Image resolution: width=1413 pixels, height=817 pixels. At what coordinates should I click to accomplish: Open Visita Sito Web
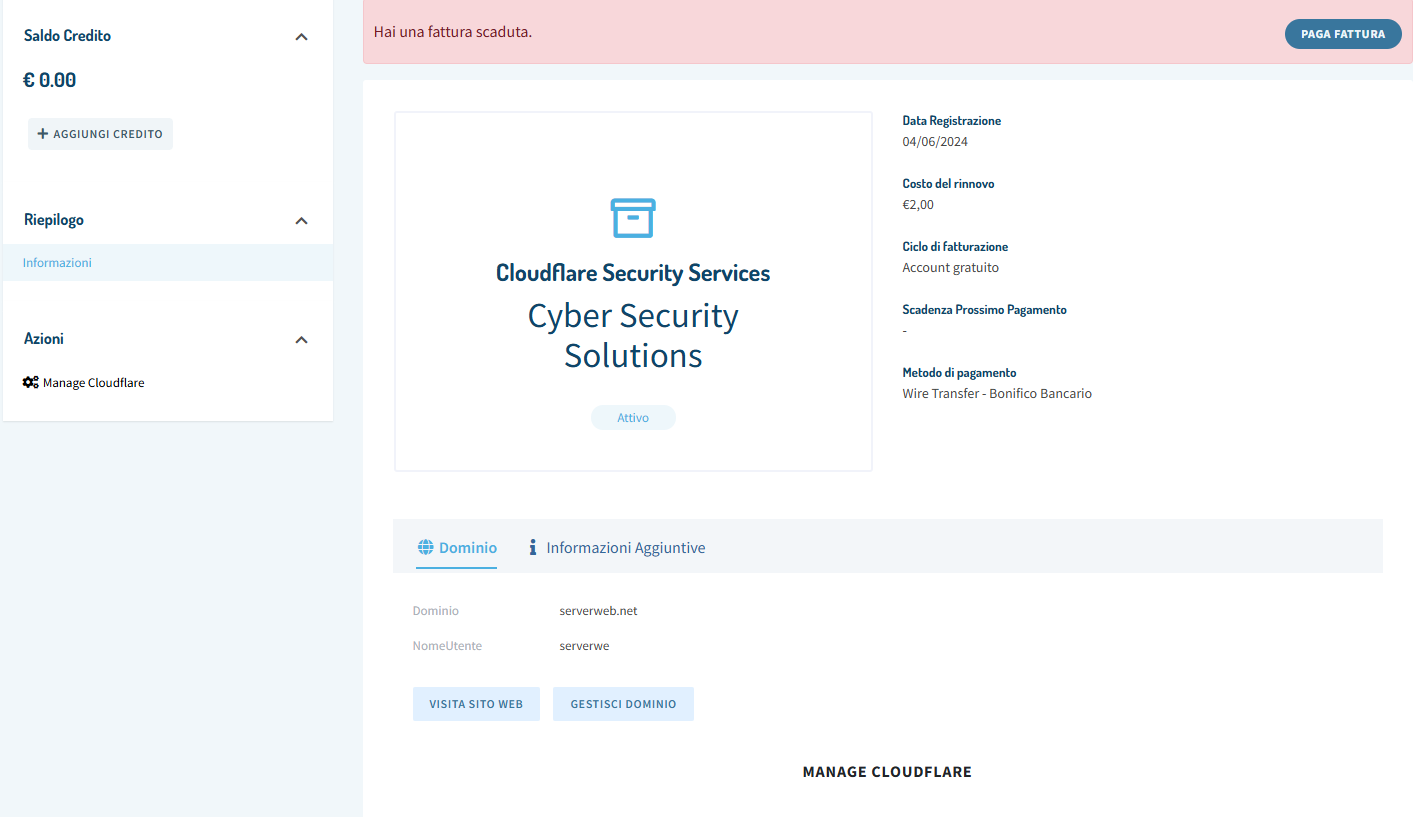[x=476, y=704]
